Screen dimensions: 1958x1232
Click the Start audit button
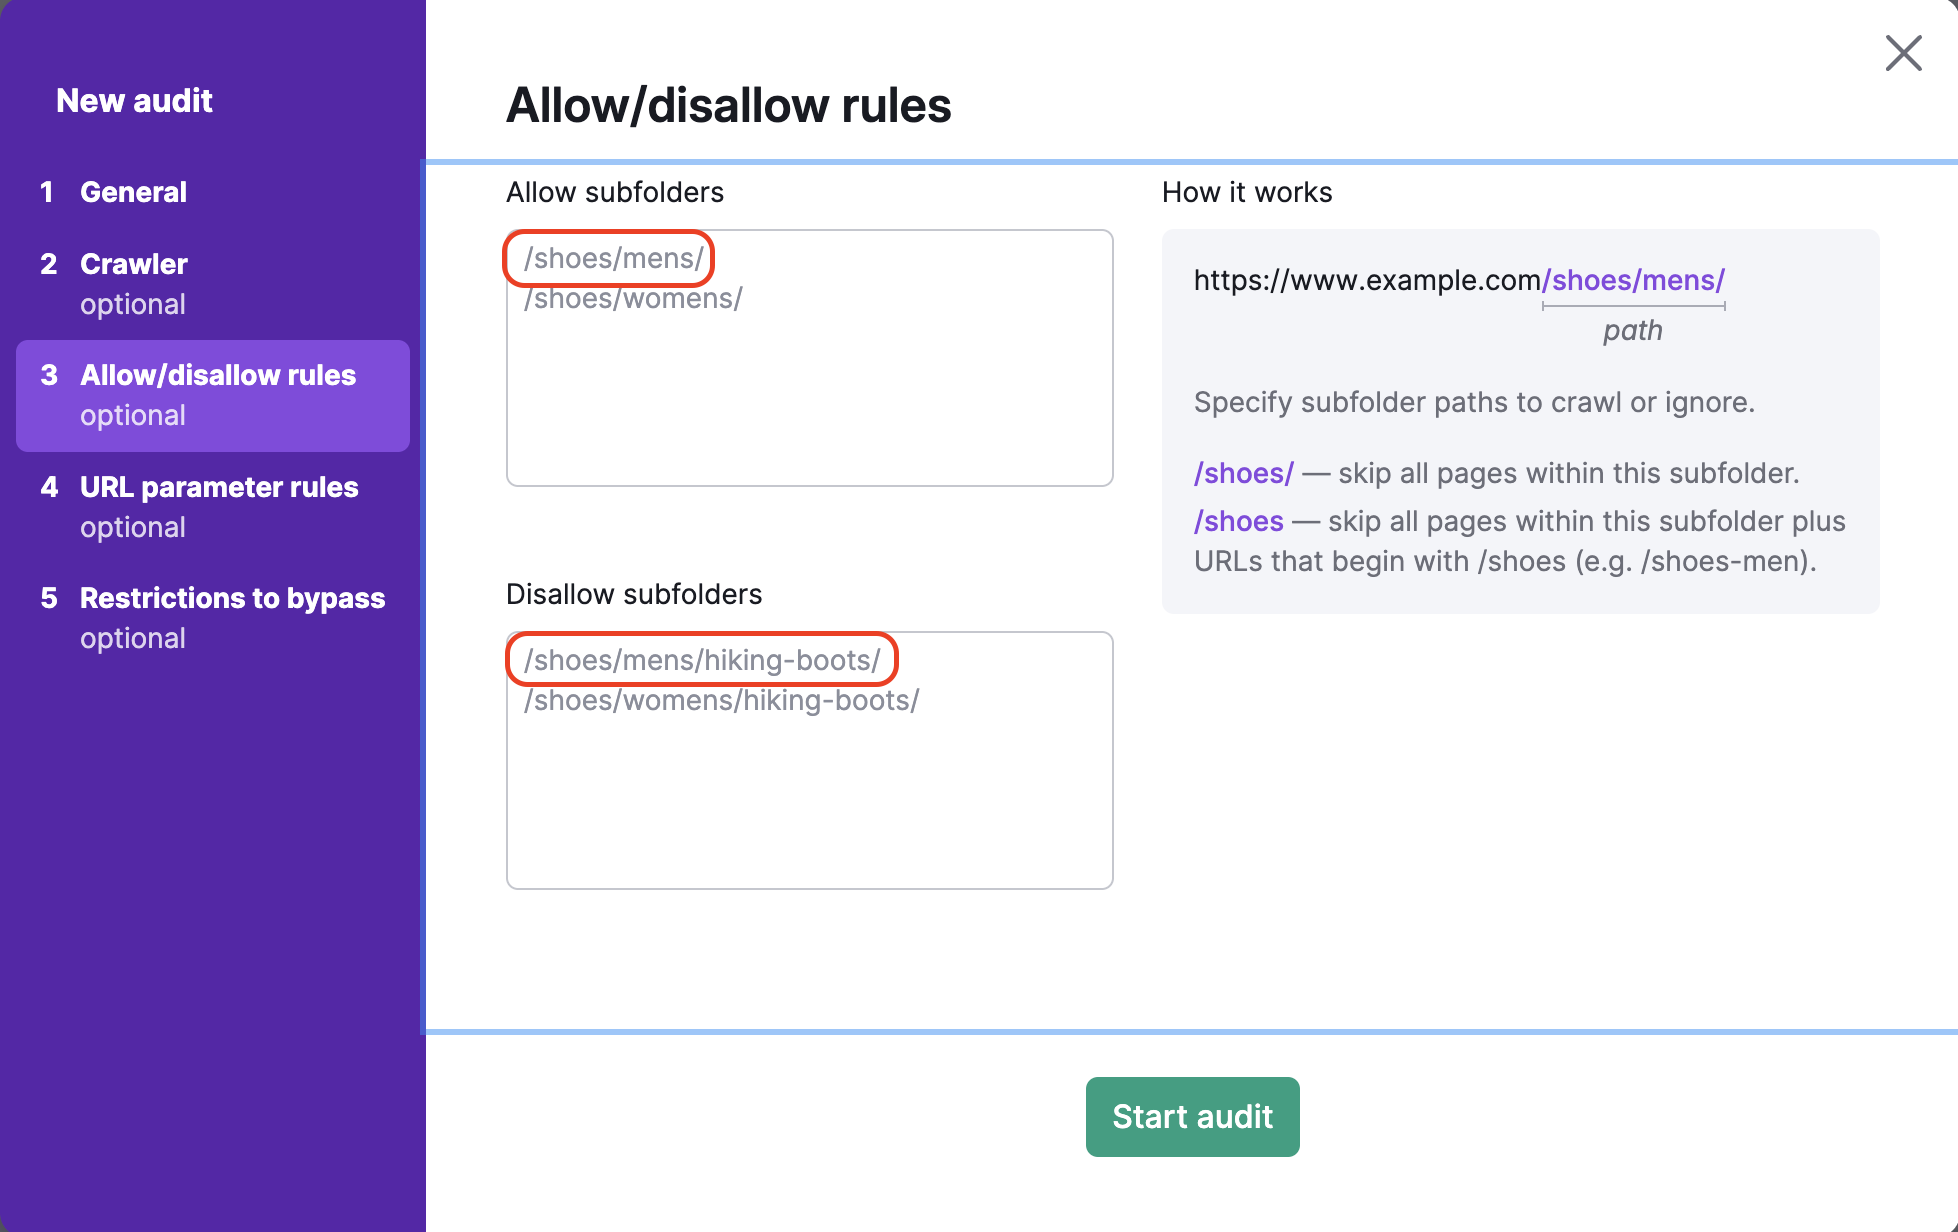pyautogui.click(x=1192, y=1117)
